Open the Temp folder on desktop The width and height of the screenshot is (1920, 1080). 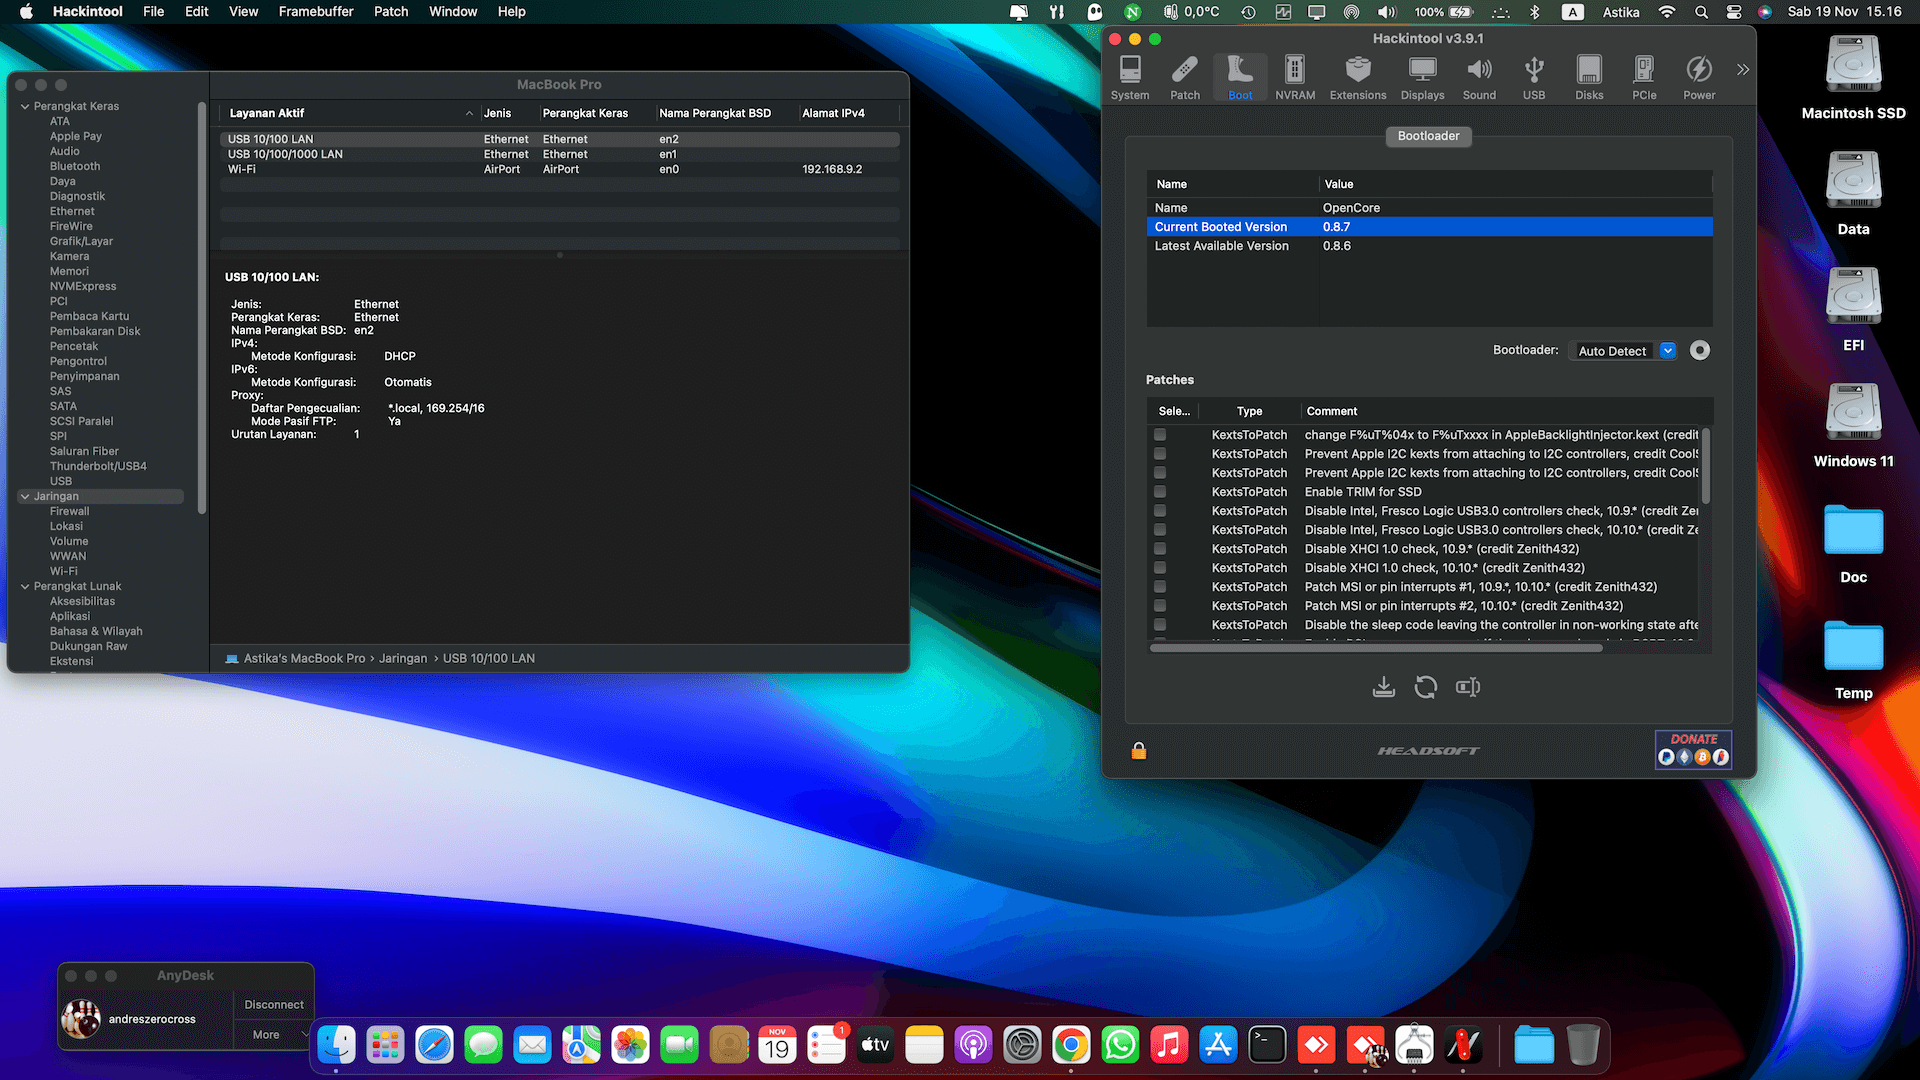click(1853, 658)
